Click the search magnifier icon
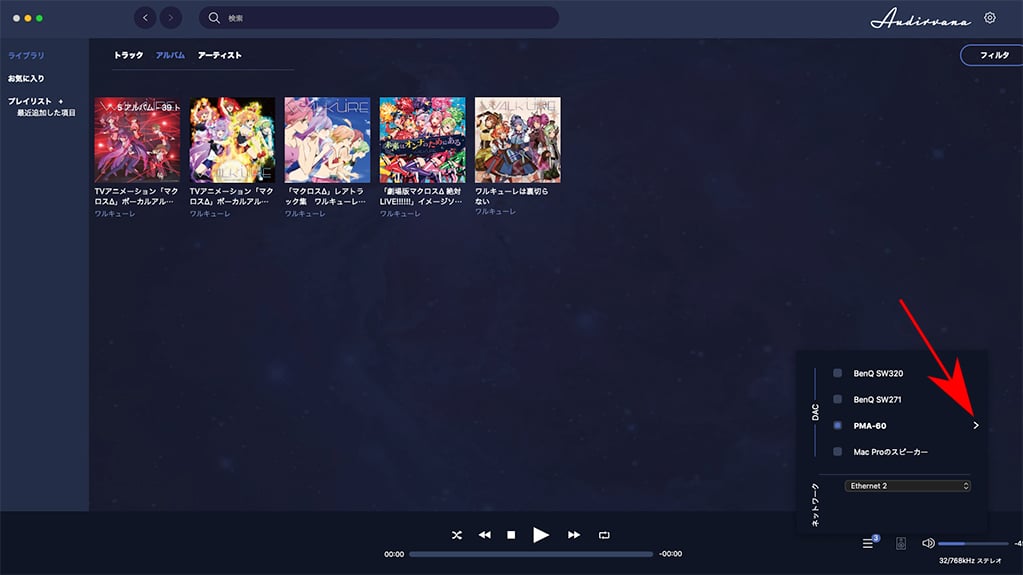 (214, 18)
